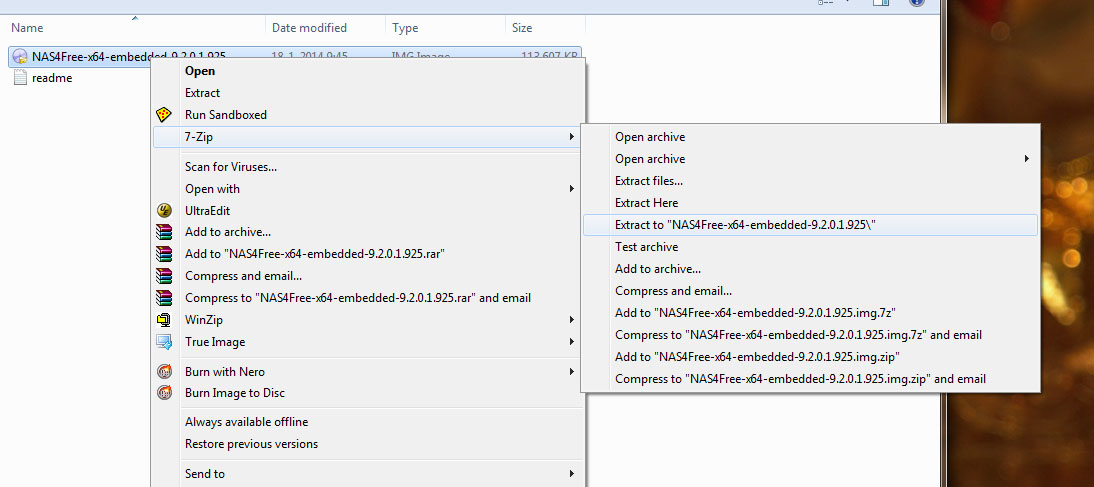Image resolution: width=1094 pixels, height=487 pixels.
Task: Choose Extract Here in 7-Zip submenu
Action: click(647, 203)
